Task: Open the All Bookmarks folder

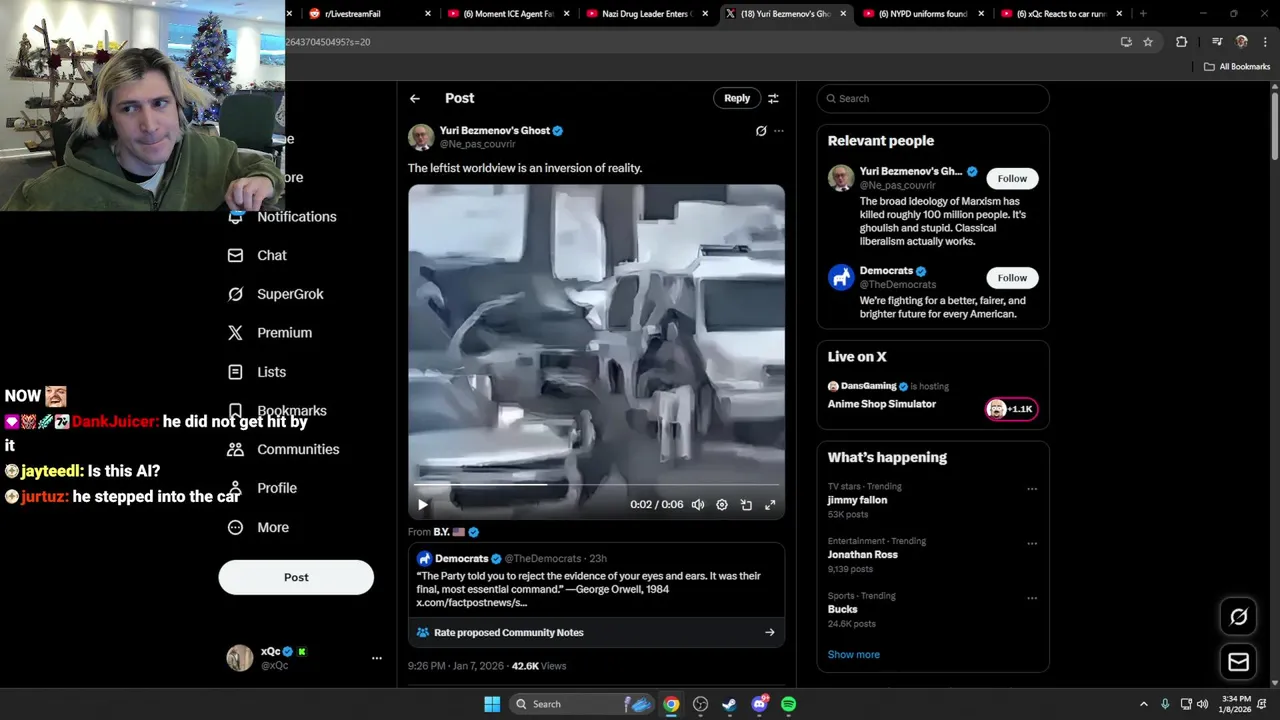Action: 1237,67
